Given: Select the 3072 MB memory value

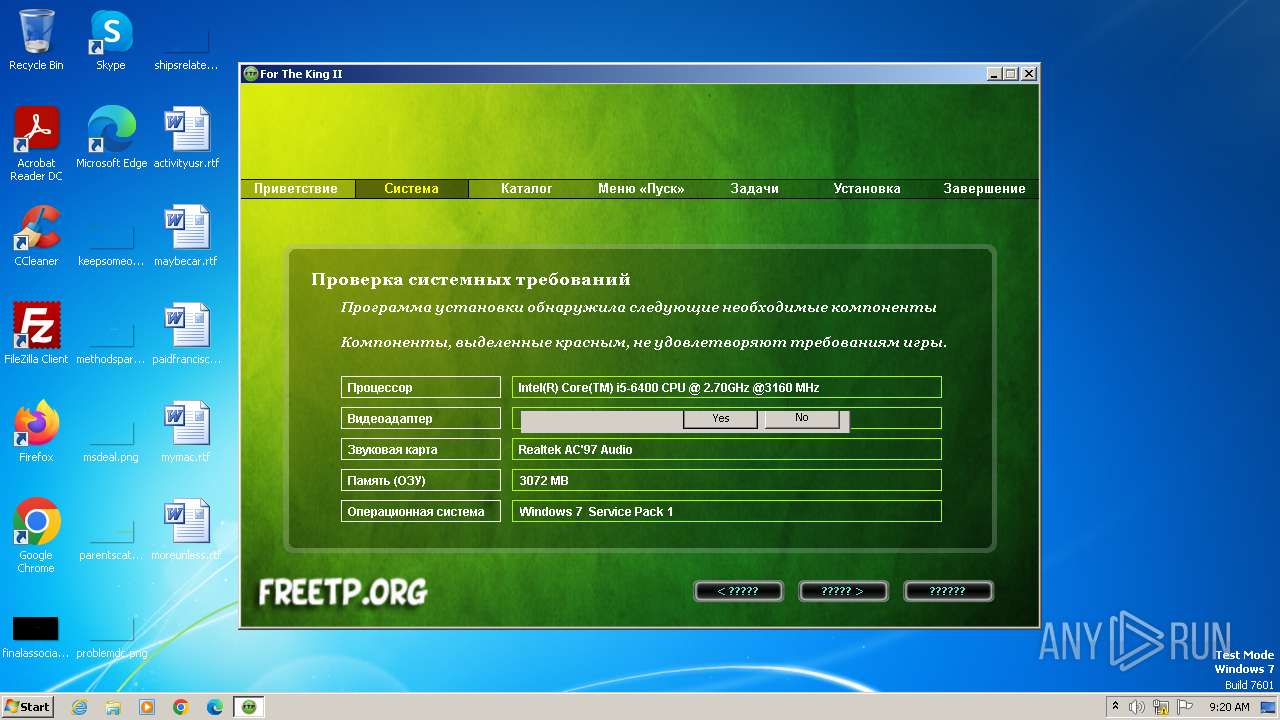Looking at the screenshot, I should pos(727,480).
